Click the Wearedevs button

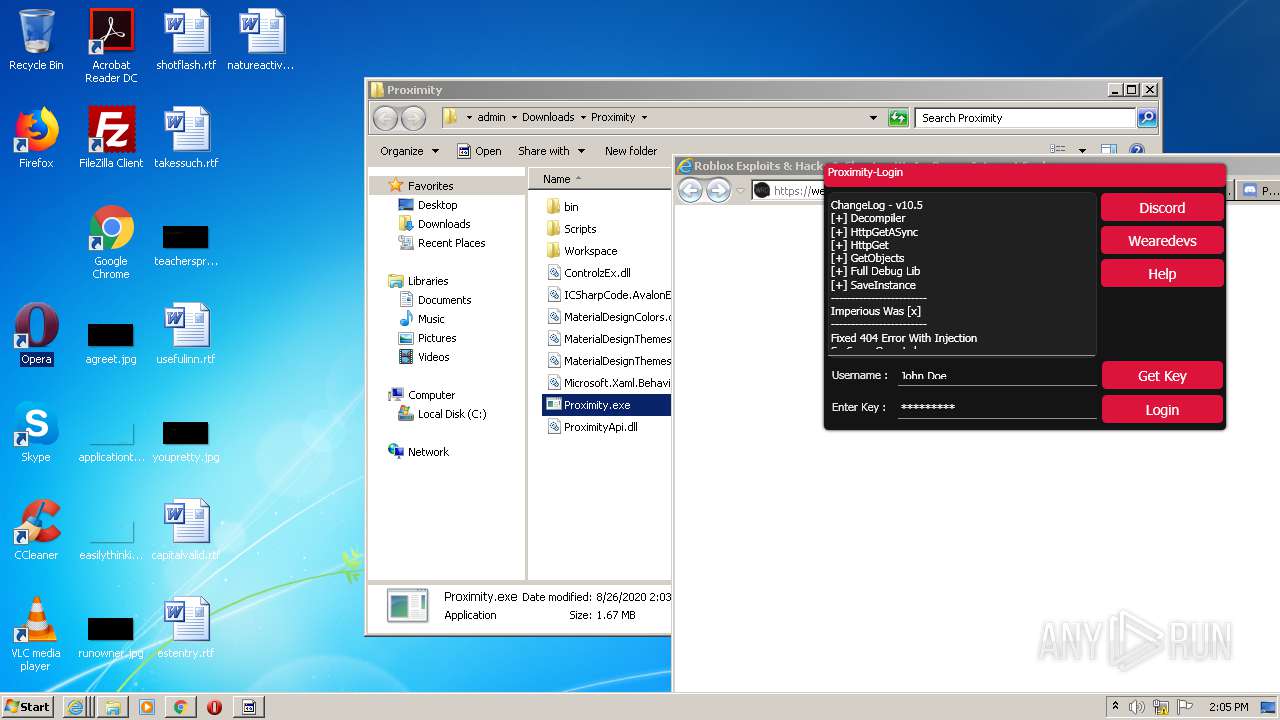click(1162, 241)
